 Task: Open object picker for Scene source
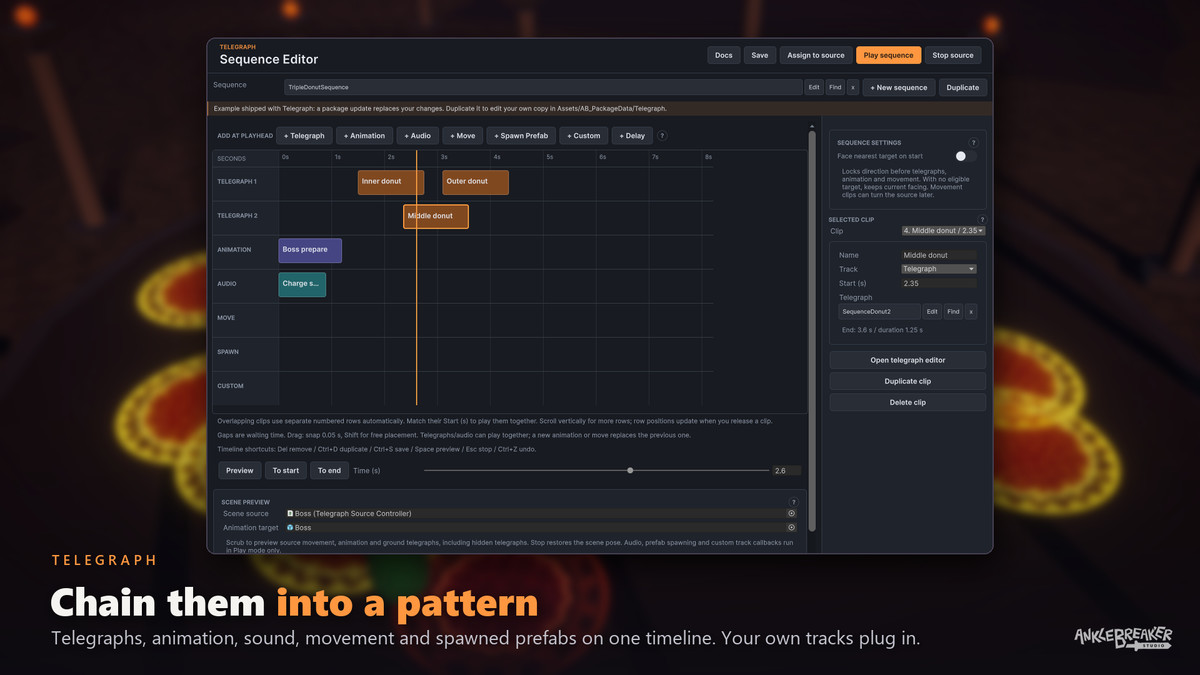791,514
